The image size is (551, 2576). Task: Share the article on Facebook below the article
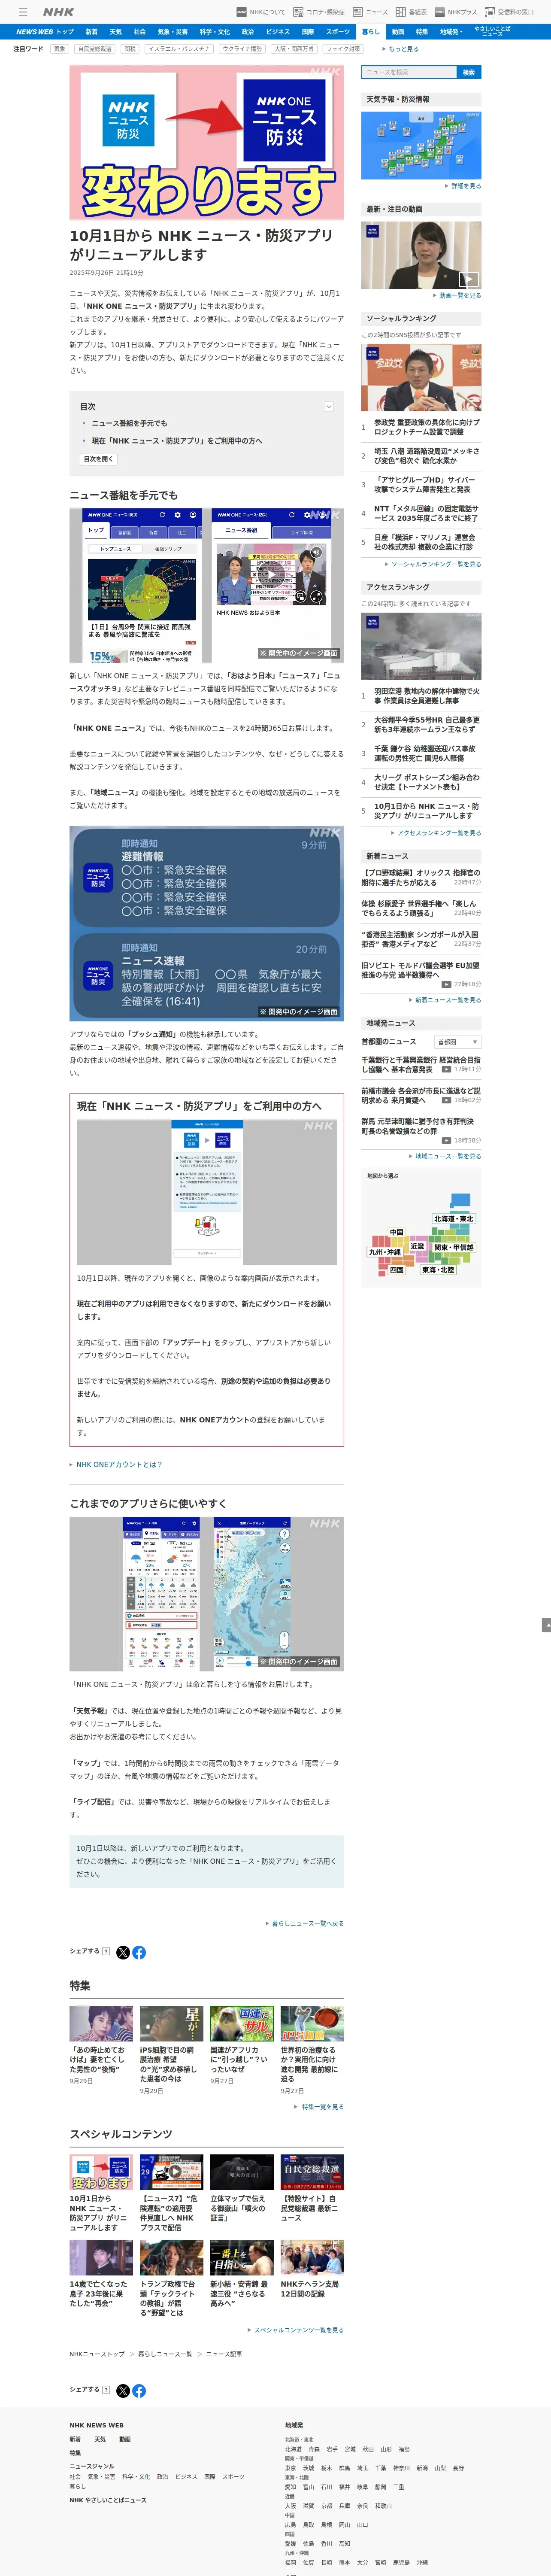click(x=139, y=1953)
